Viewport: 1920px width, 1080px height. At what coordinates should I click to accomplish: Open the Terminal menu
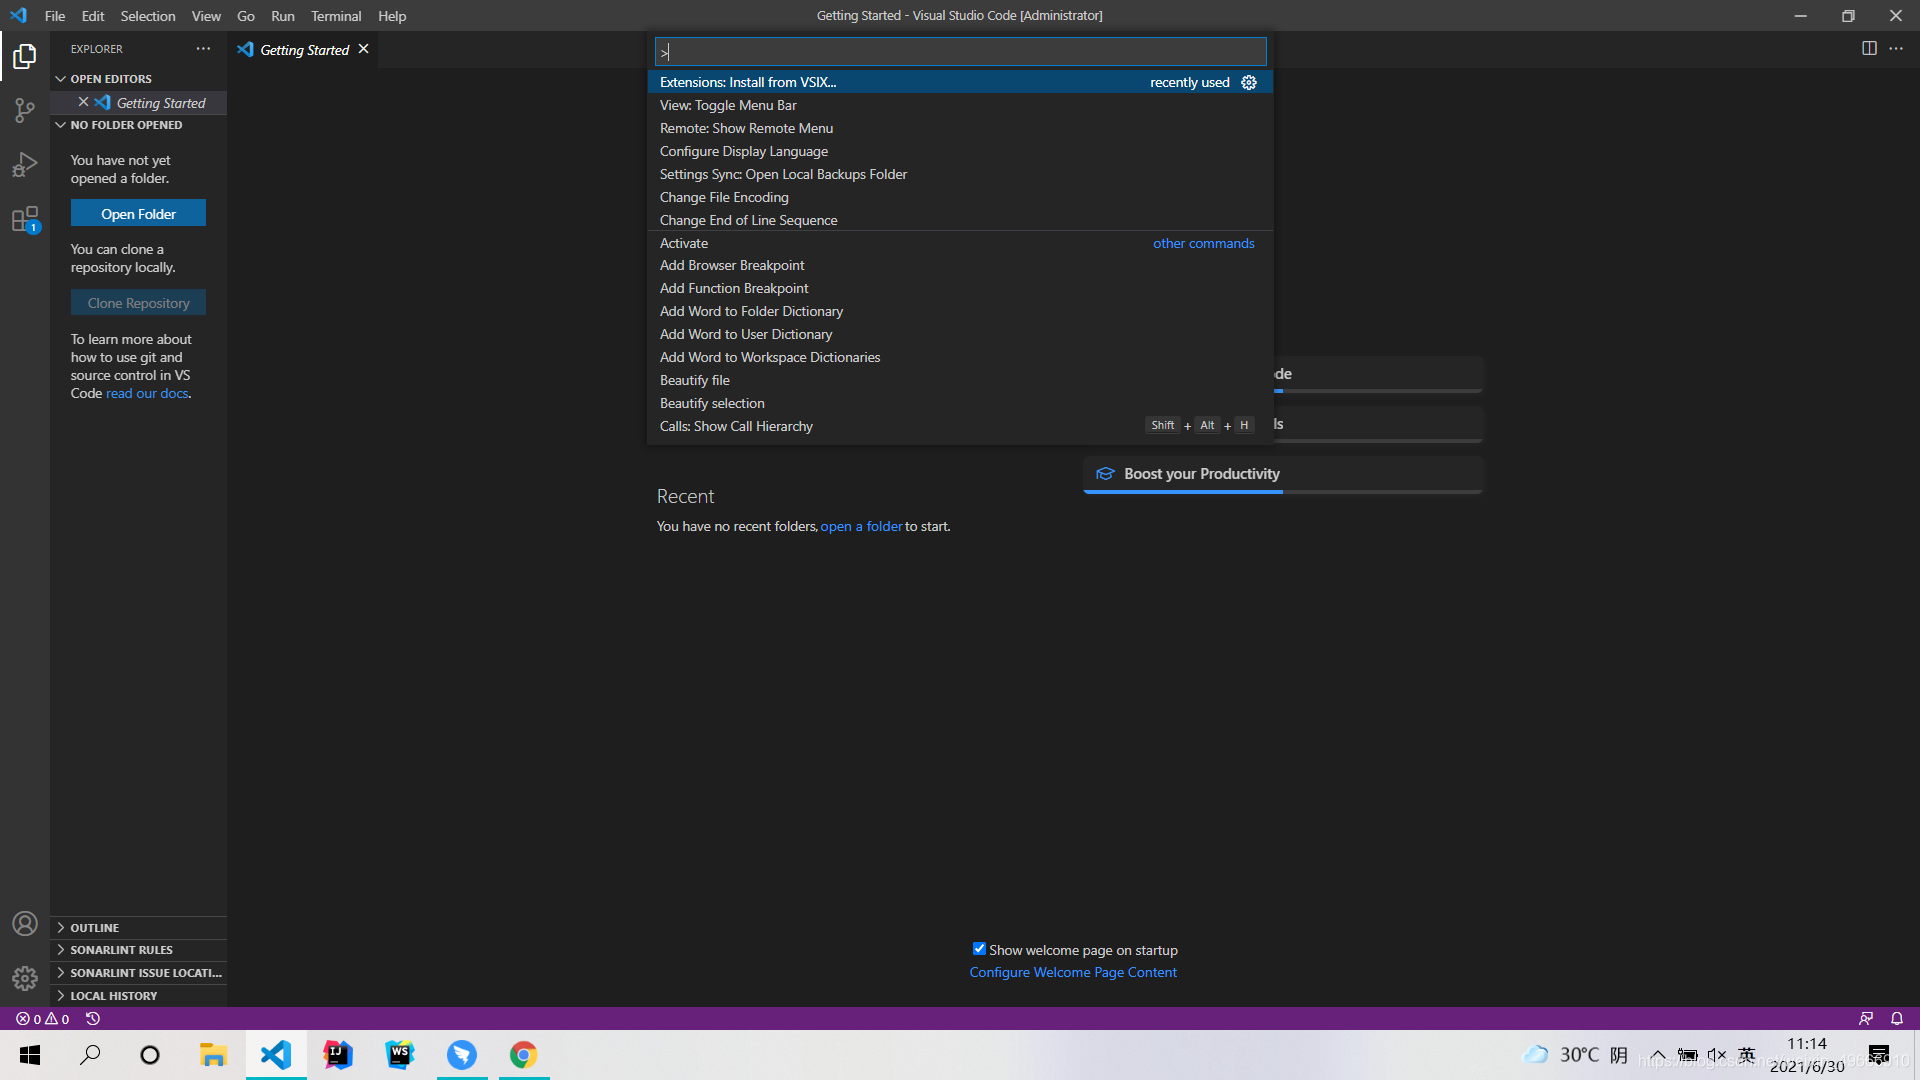pos(335,16)
